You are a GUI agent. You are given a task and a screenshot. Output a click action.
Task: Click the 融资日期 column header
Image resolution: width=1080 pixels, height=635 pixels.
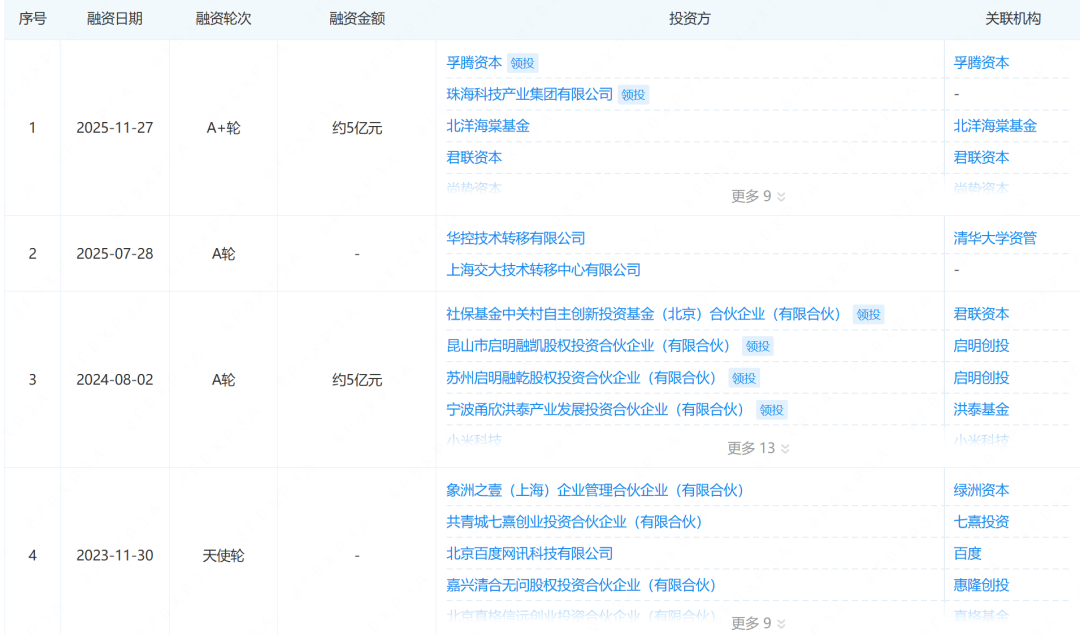115,19
